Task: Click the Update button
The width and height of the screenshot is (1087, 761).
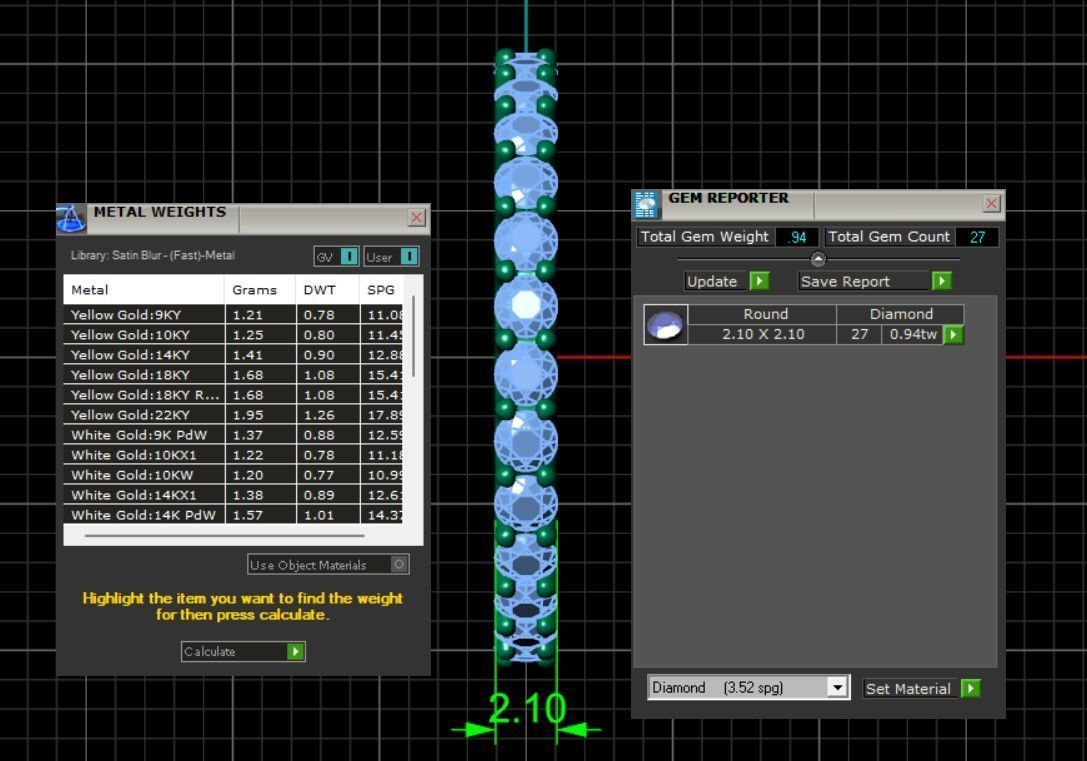Action: click(714, 281)
